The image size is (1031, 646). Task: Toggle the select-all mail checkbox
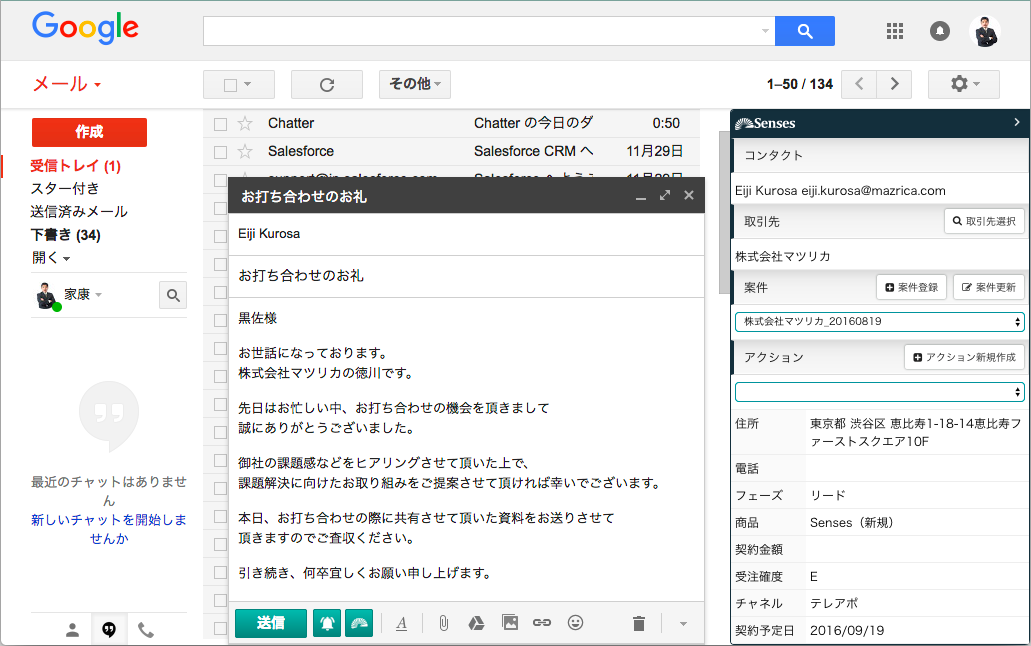click(x=230, y=85)
